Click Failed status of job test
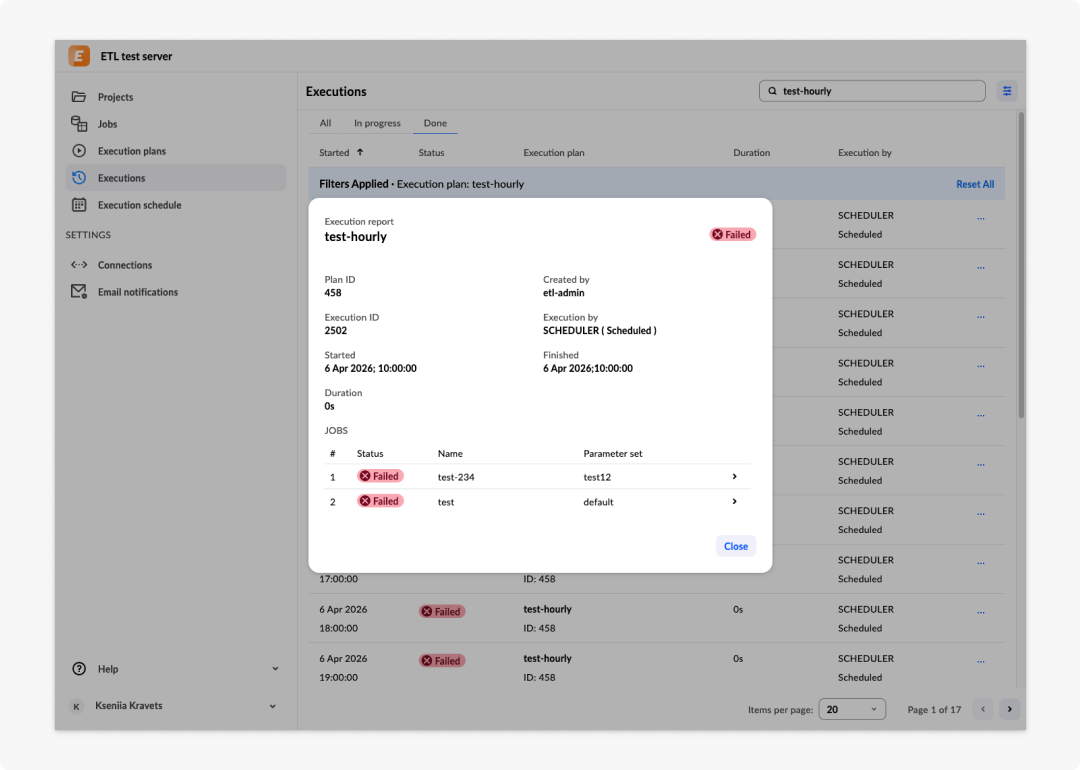Viewport: 1080px width, 770px height. (380, 501)
